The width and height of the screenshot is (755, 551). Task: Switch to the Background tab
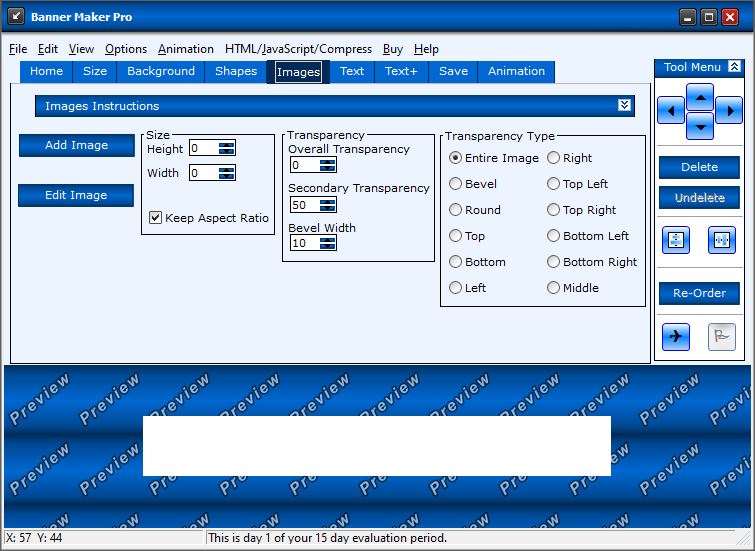click(x=161, y=71)
